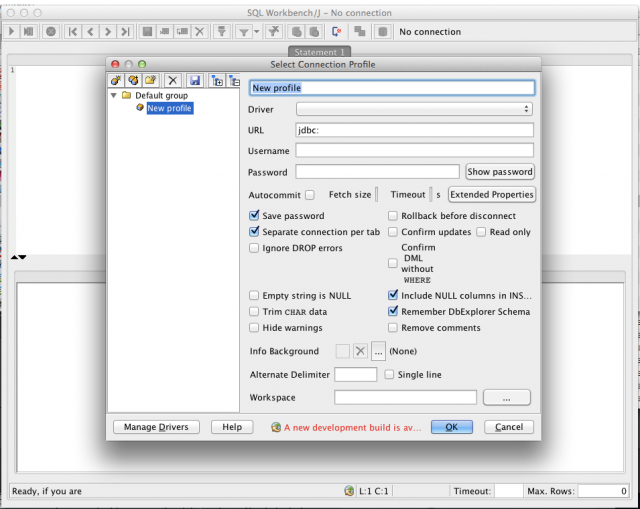Image resolution: width=640 pixels, height=509 pixels.
Task: Click the Execute statement play icon
Action: point(11,31)
